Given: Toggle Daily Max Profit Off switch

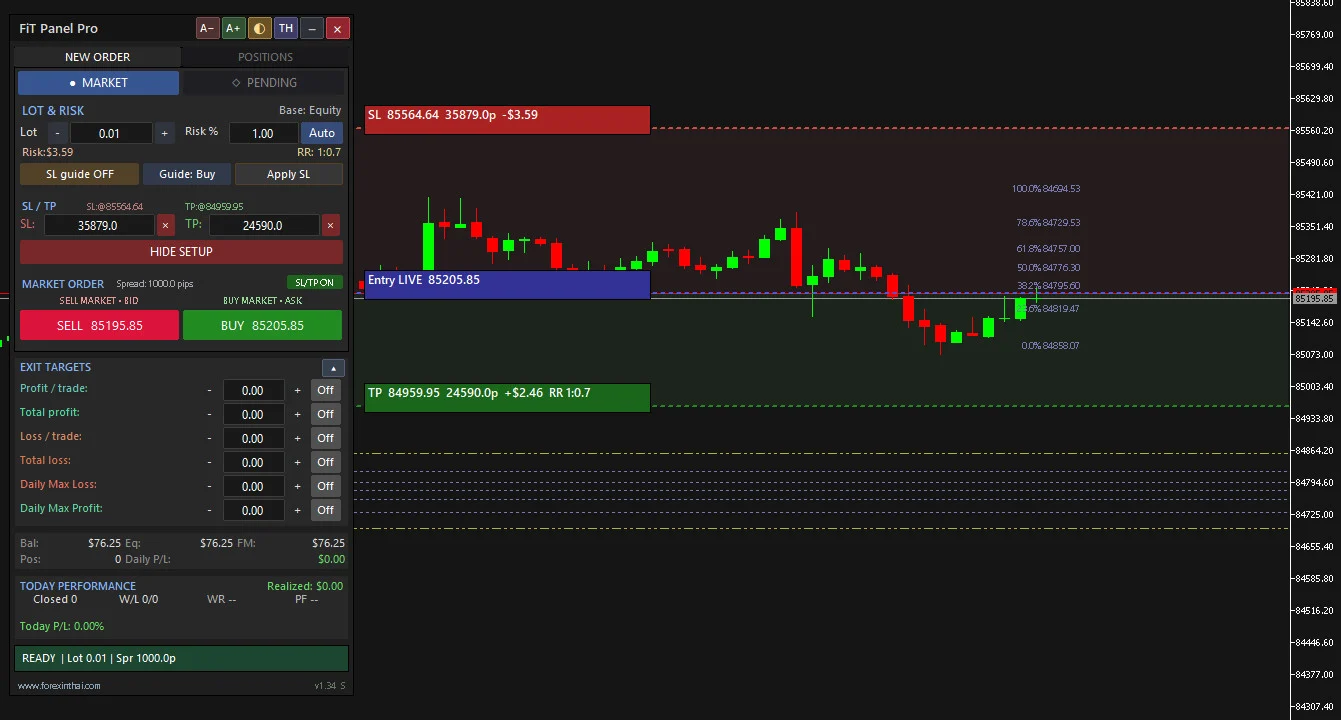Looking at the screenshot, I should 325,510.
